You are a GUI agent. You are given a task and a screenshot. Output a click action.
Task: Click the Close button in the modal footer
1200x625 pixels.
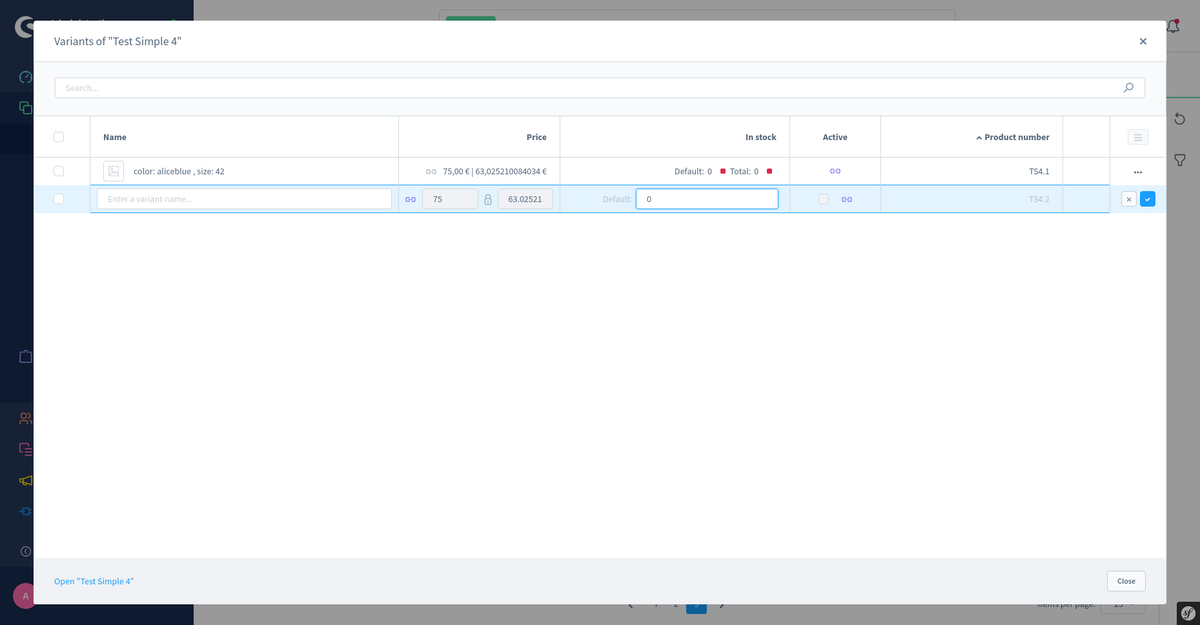[1126, 581]
